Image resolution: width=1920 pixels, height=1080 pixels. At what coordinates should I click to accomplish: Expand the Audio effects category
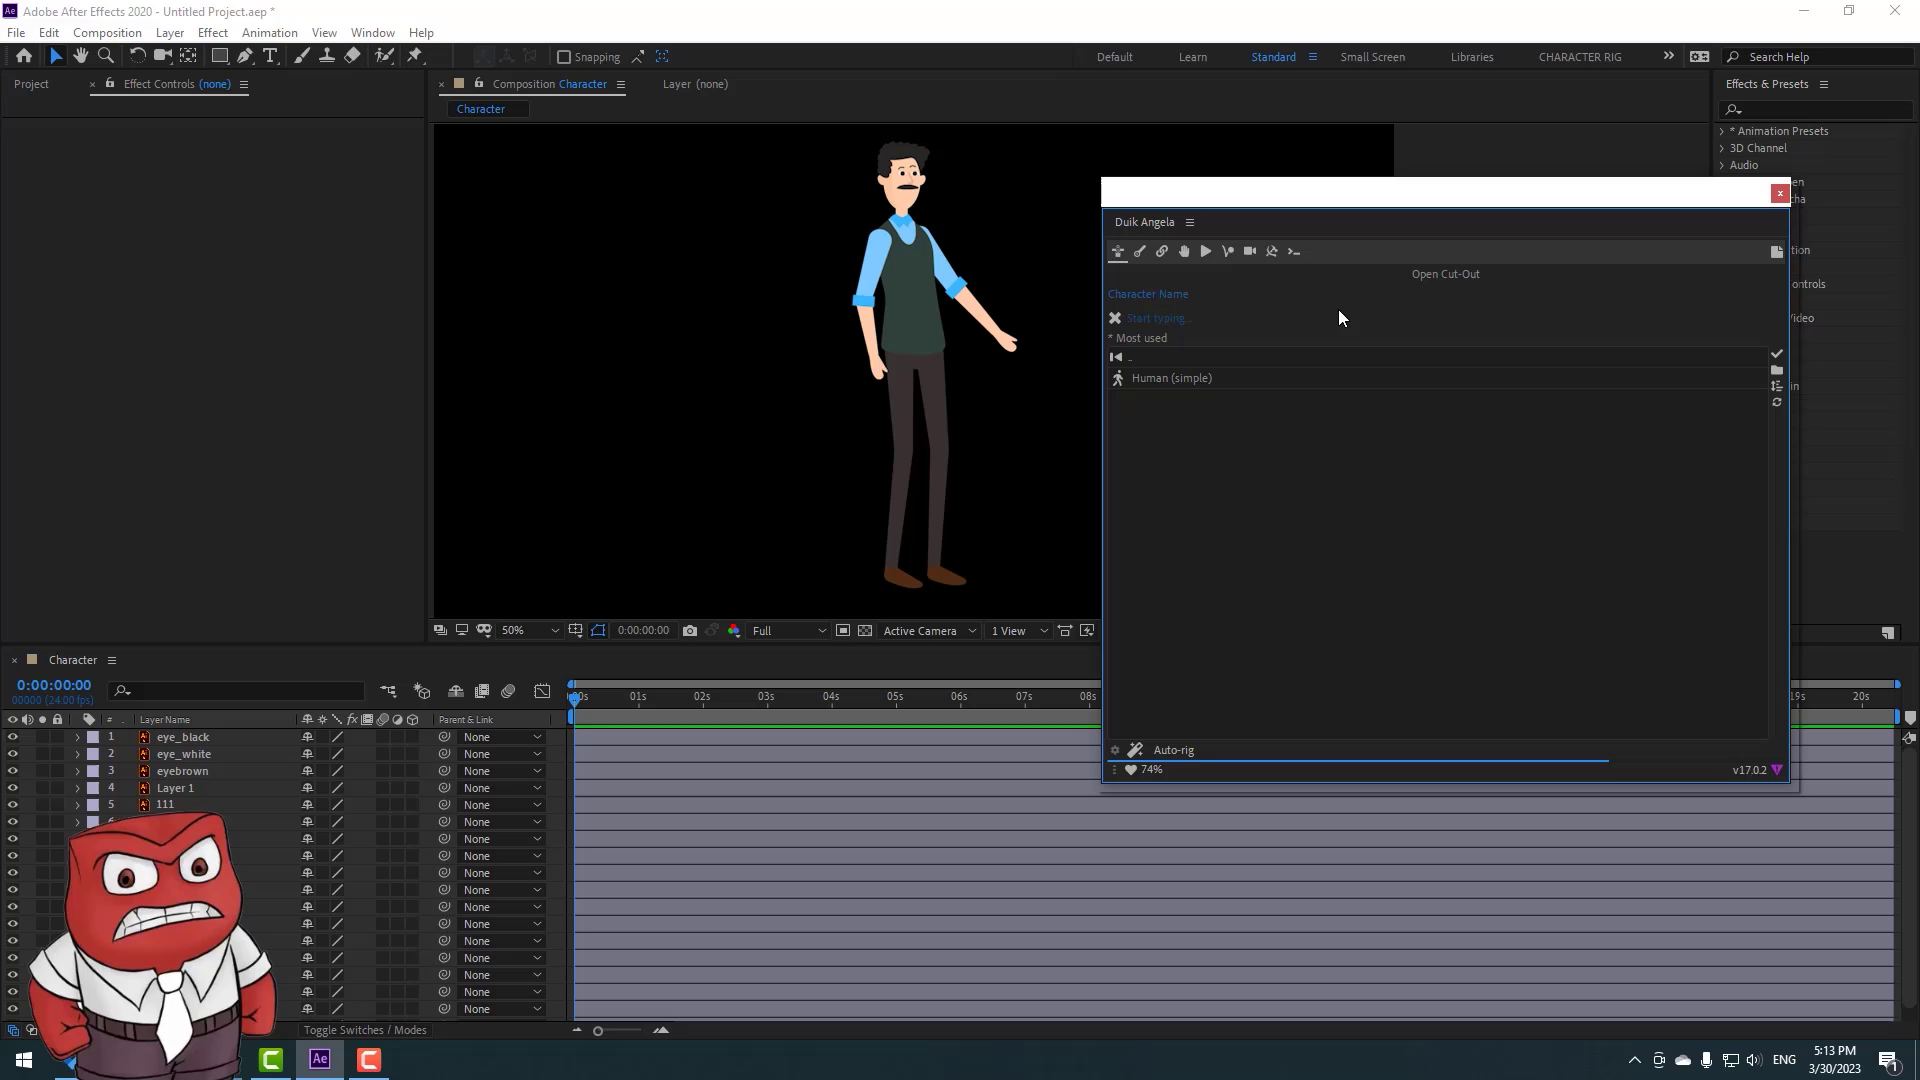1722,165
